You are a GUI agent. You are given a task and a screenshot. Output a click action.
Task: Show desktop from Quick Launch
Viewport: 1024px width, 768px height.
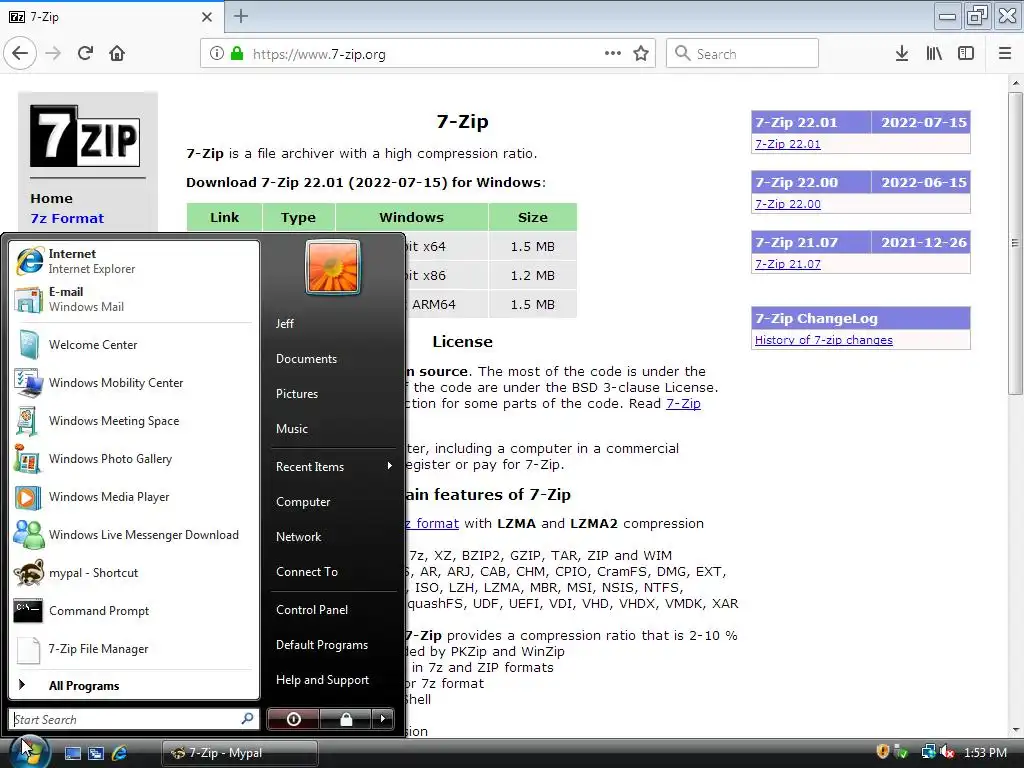[x=72, y=753]
